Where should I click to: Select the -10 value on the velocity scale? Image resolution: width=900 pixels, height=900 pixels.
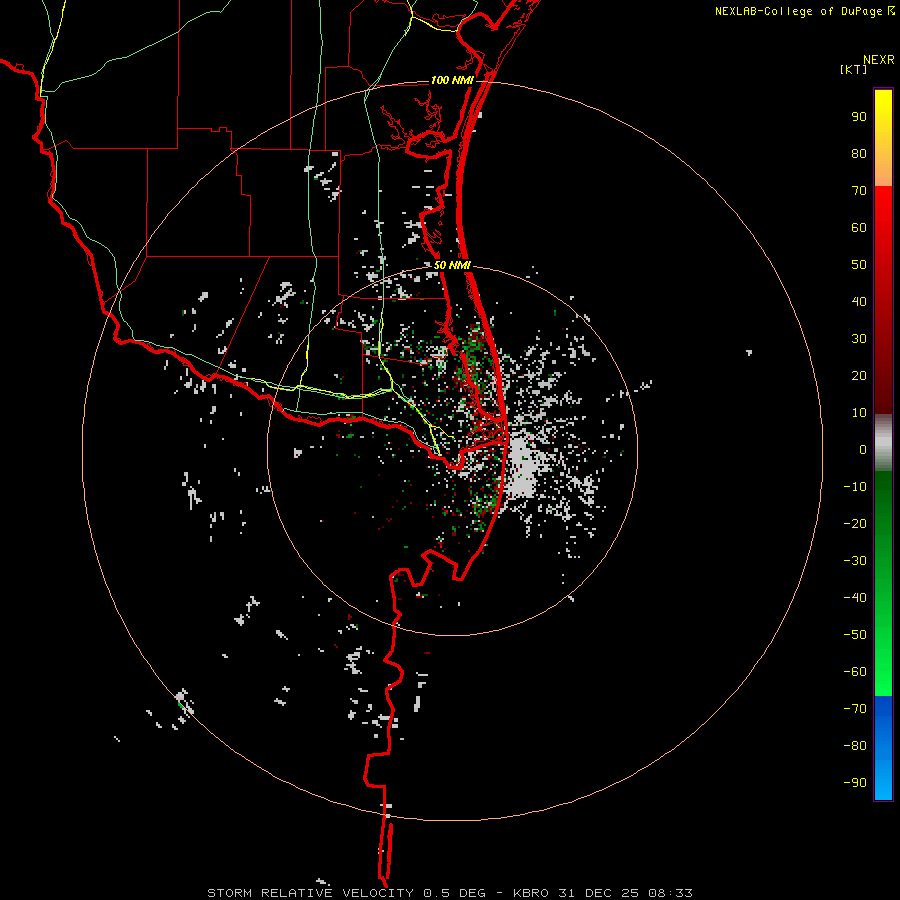[855, 487]
